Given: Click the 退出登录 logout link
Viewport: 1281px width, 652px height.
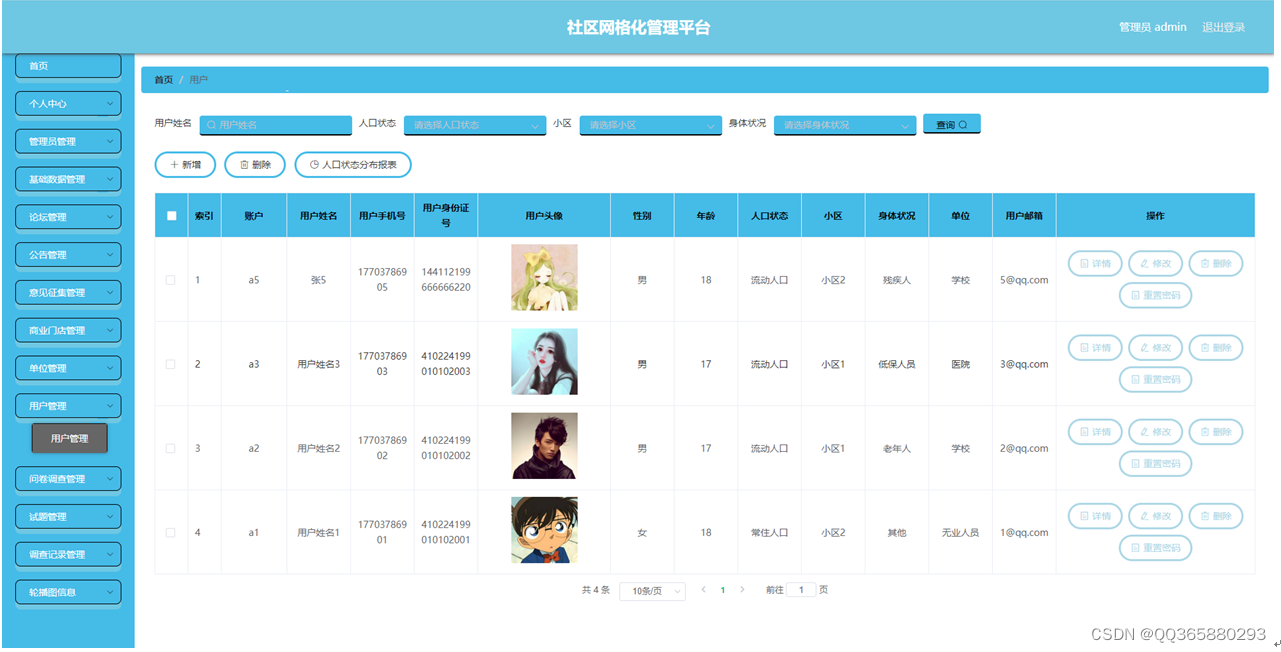Looking at the screenshot, I should pyautogui.click(x=1224, y=27).
